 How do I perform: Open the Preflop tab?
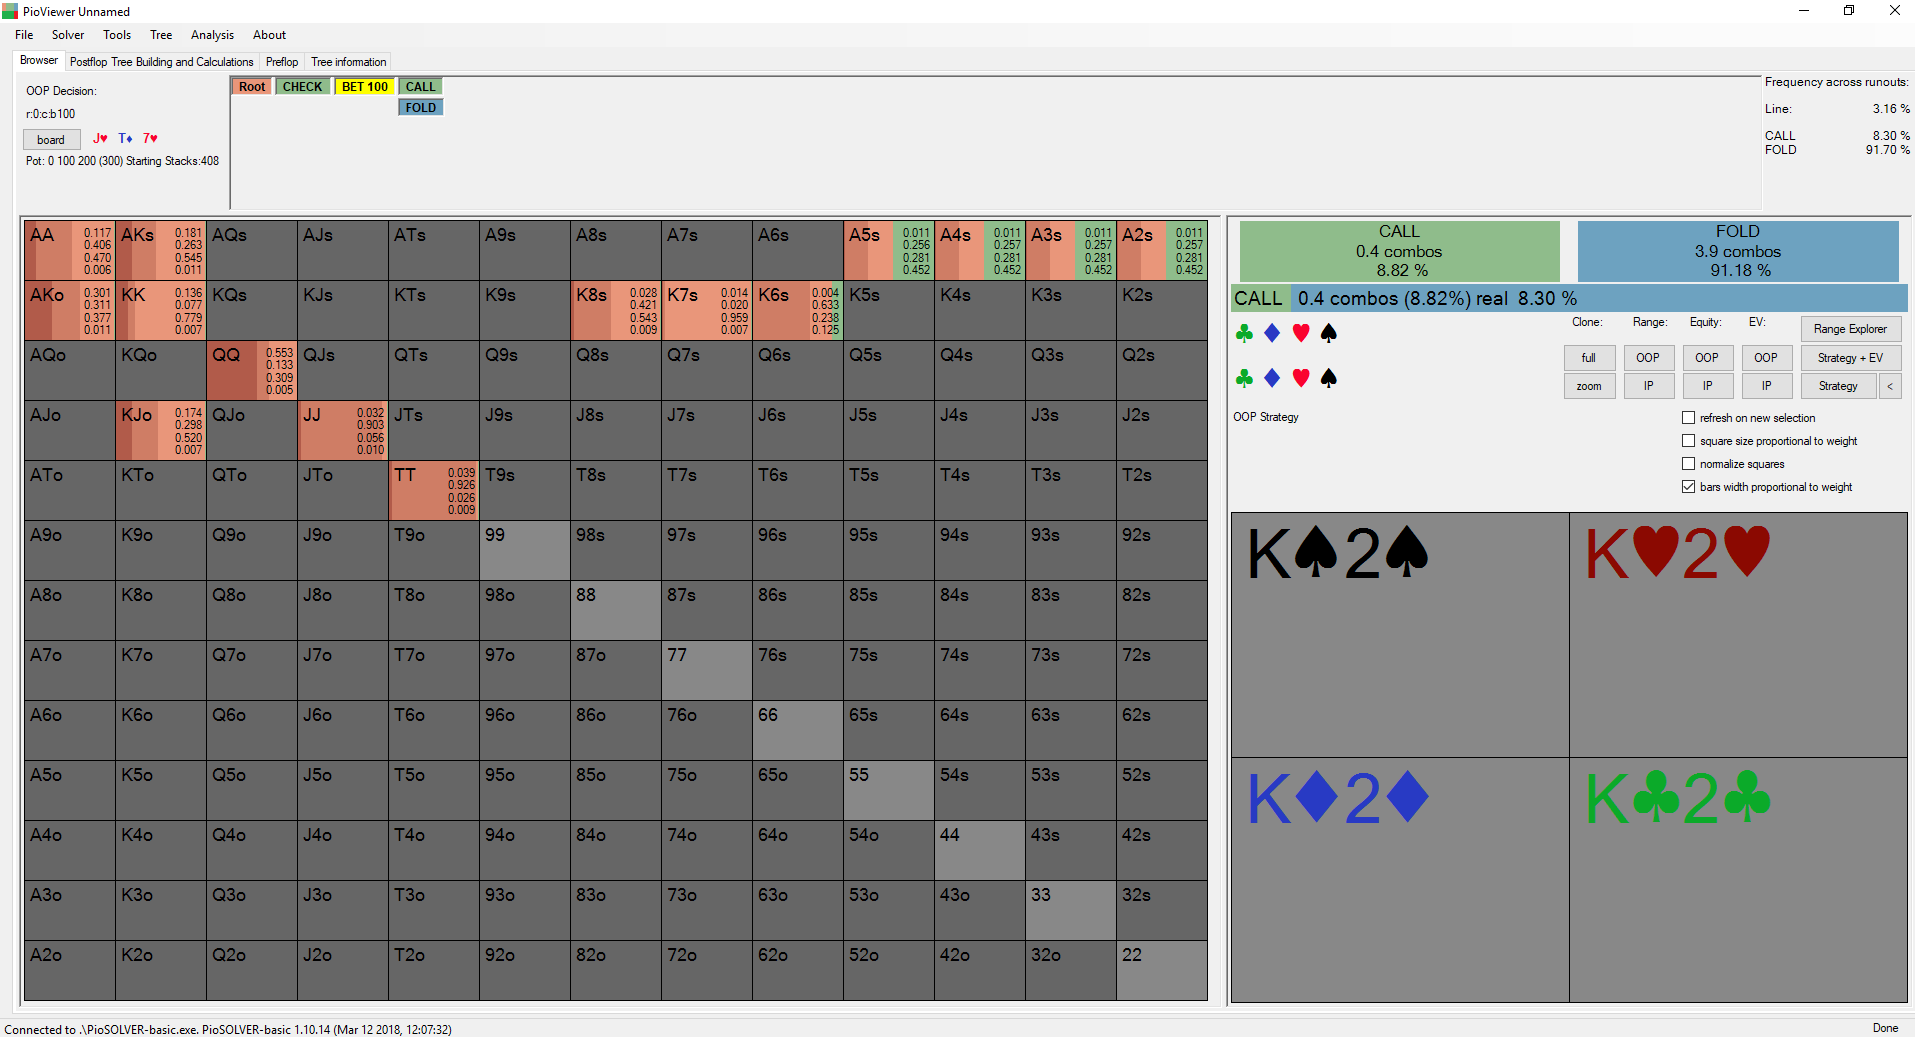coord(282,62)
